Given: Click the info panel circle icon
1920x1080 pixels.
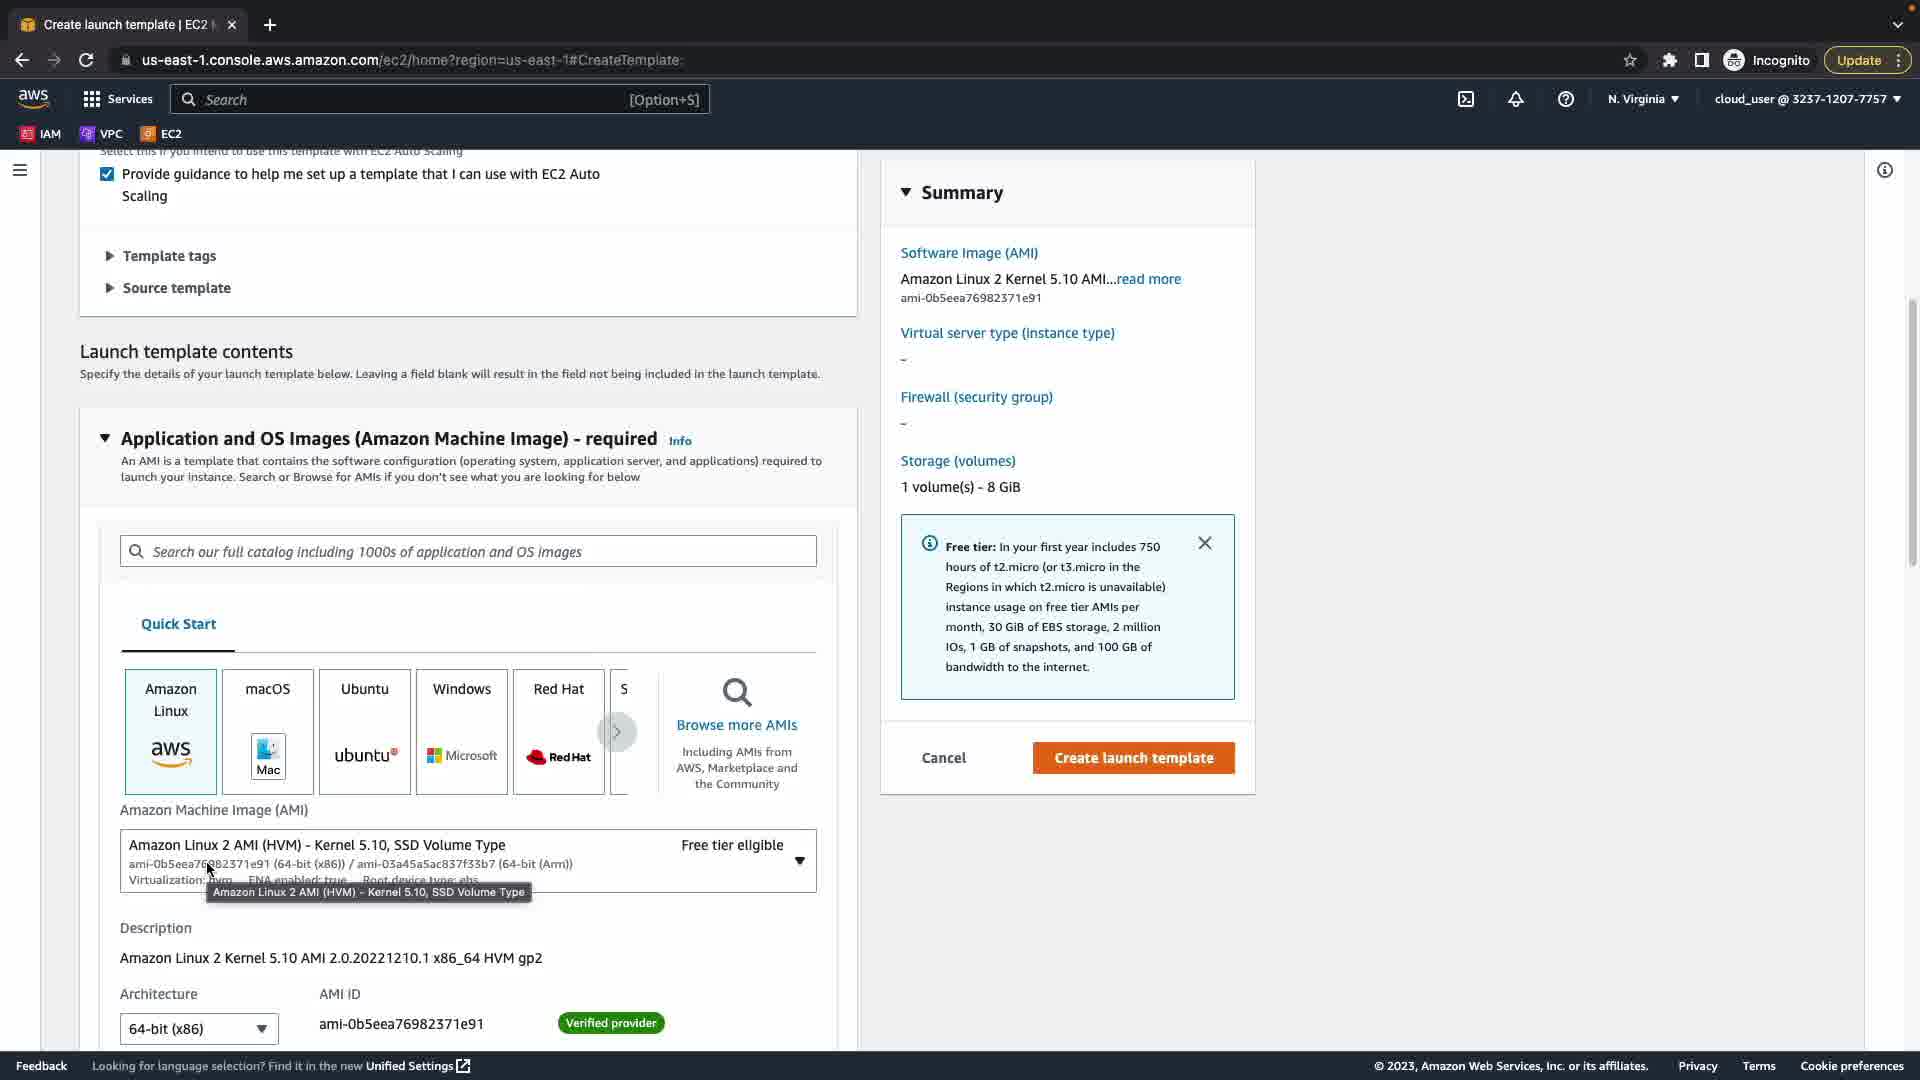Looking at the screenshot, I should pyautogui.click(x=1885, y=170).
